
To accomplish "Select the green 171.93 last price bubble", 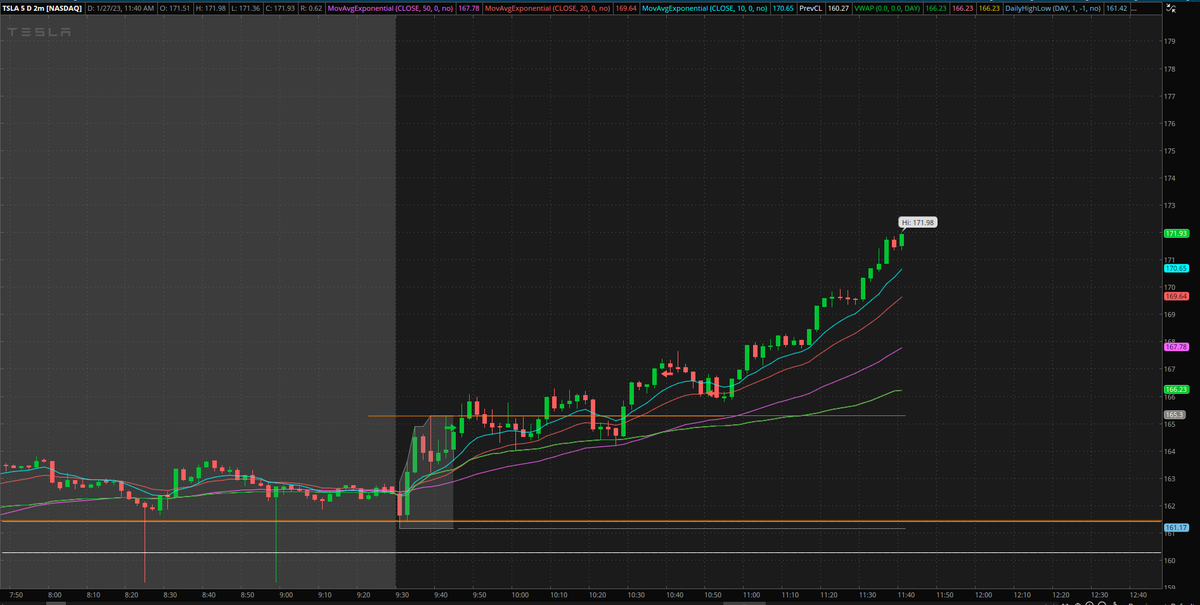I will point(1175,234).
